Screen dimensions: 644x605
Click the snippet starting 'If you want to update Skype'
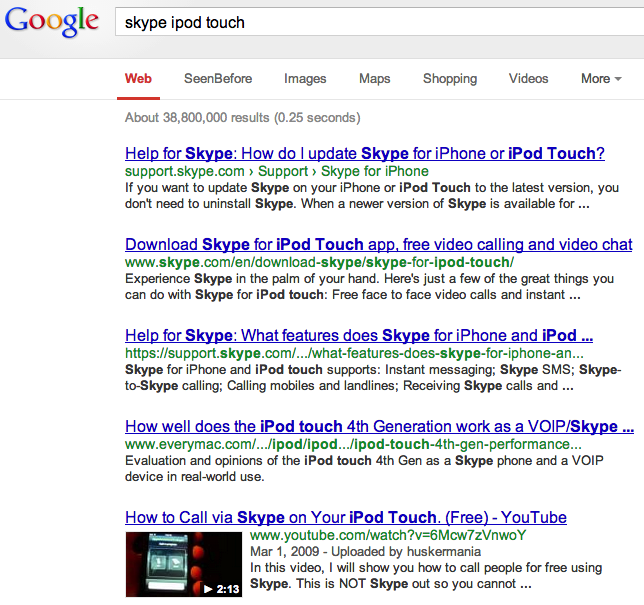[372, 196]
